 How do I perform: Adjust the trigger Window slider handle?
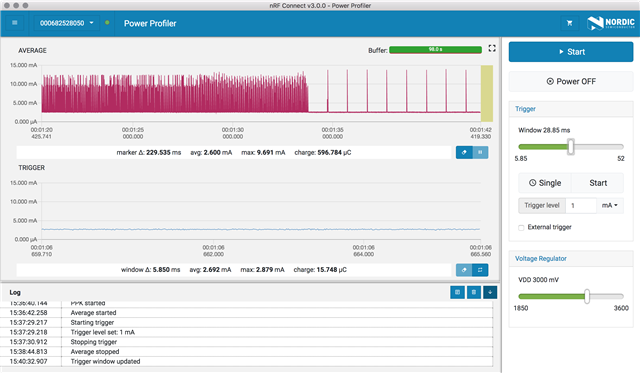571,147
